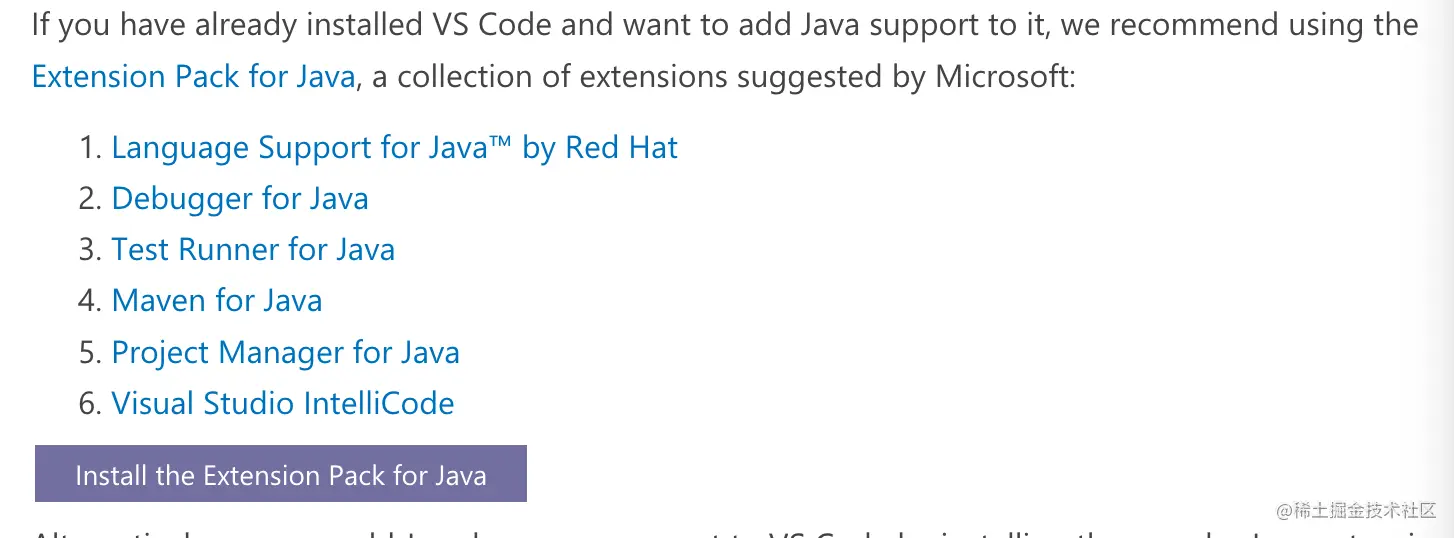
Task: Click the 稀土掘金技术社区 watermark
Action: [x=1356, y=511]
